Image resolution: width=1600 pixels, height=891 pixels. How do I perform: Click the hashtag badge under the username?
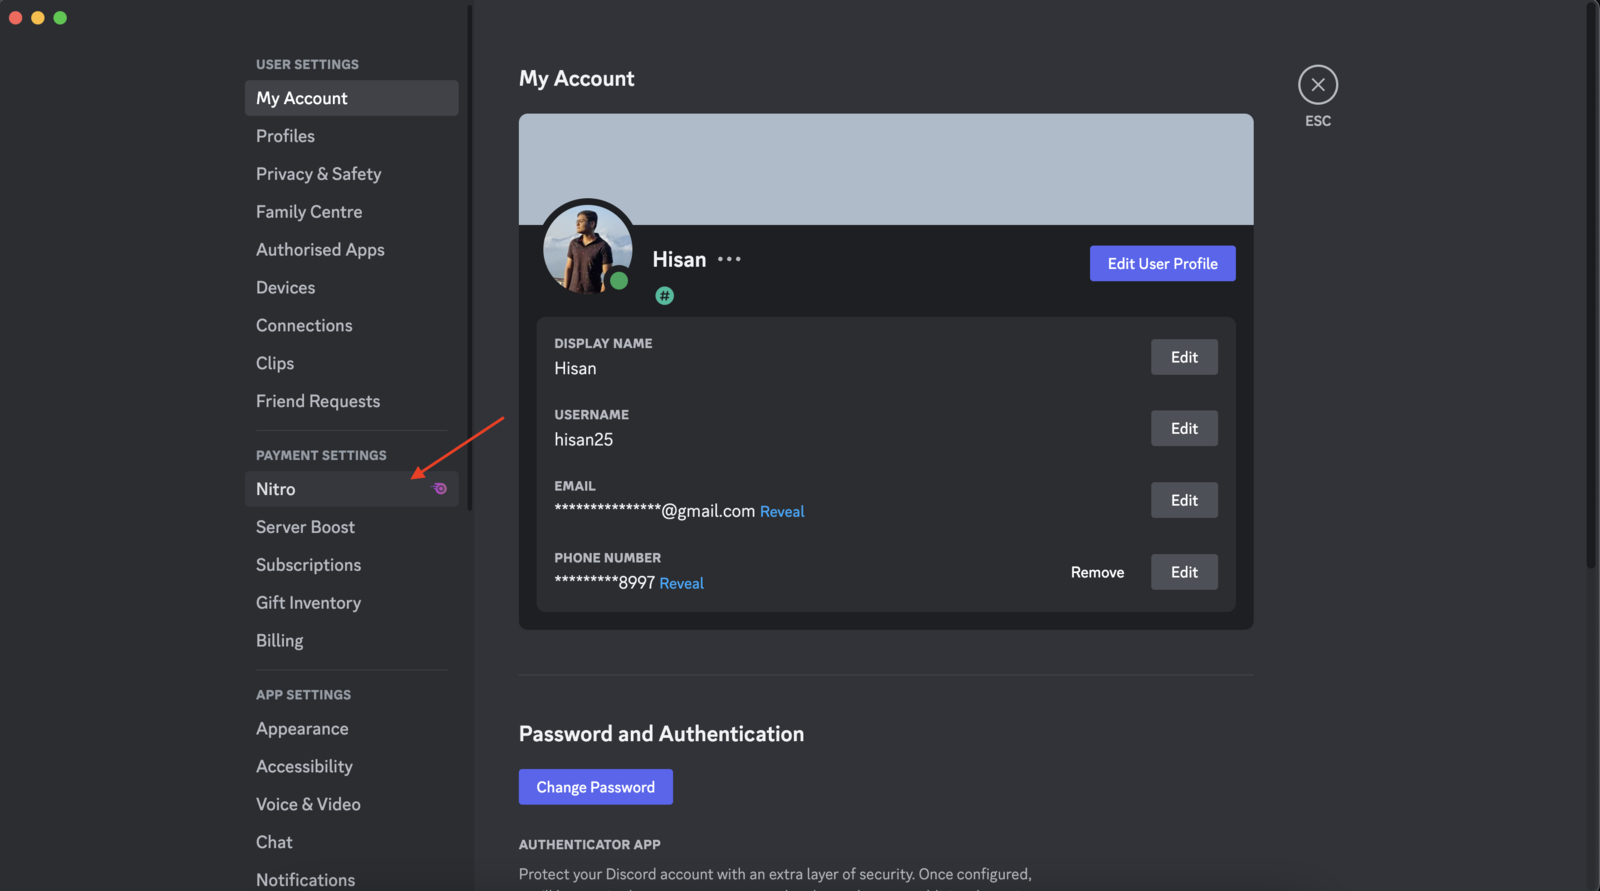click(664, 296)
